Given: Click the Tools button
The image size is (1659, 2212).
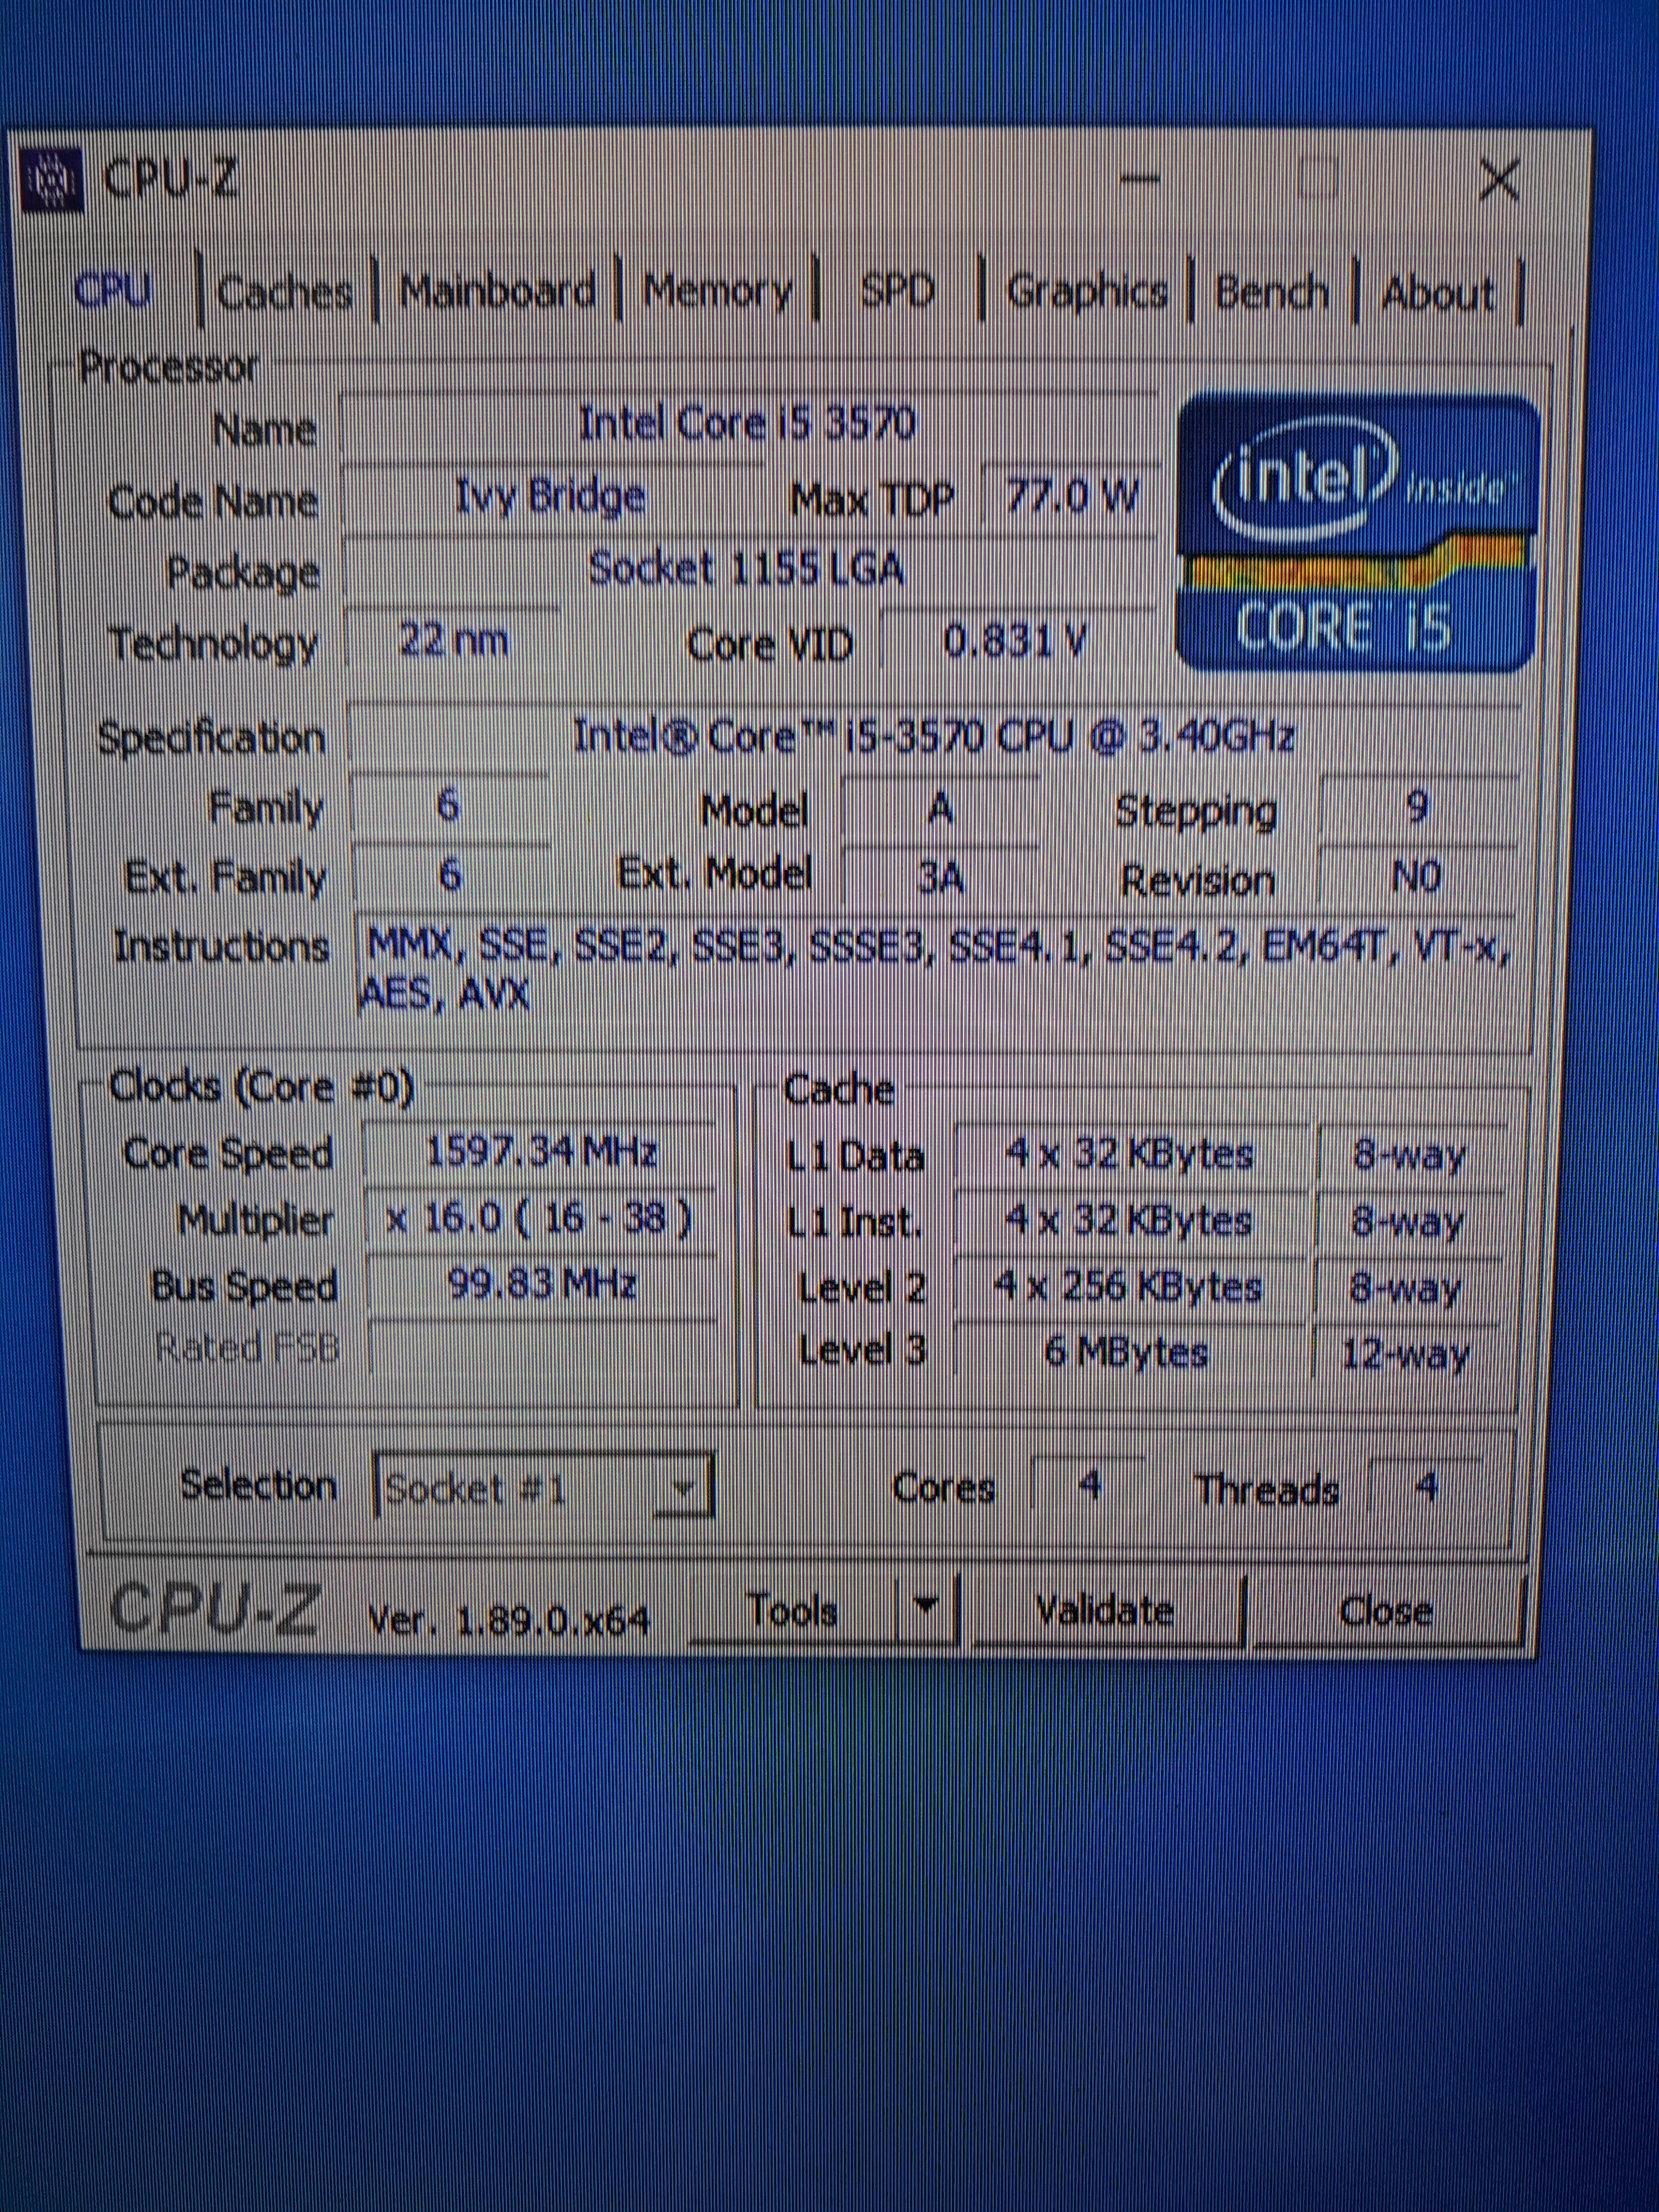Looking at the screenshot, I should pyautogui.click(x=792, y=1610).
